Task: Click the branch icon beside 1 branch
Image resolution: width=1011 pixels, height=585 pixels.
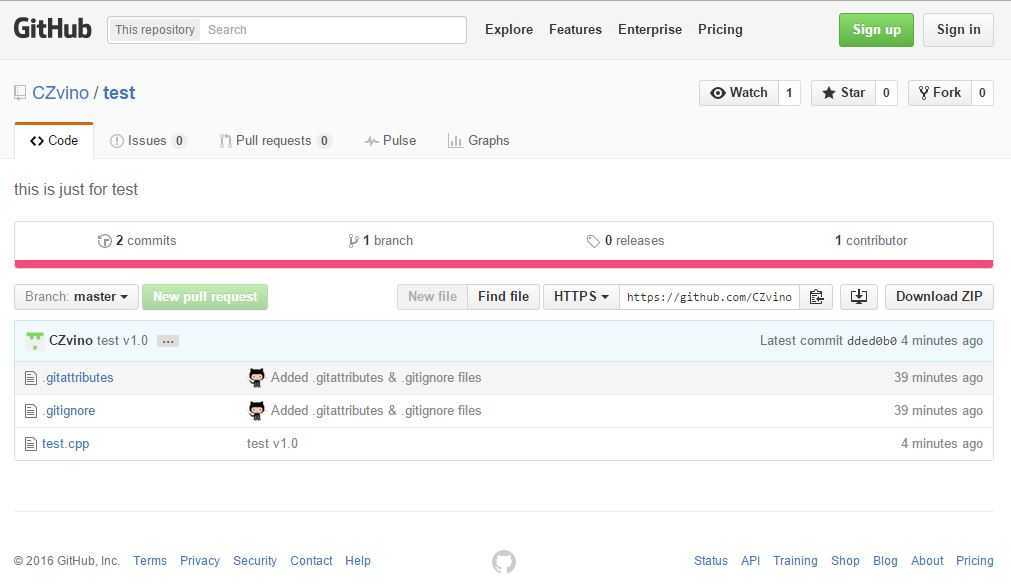Action: 353,241
